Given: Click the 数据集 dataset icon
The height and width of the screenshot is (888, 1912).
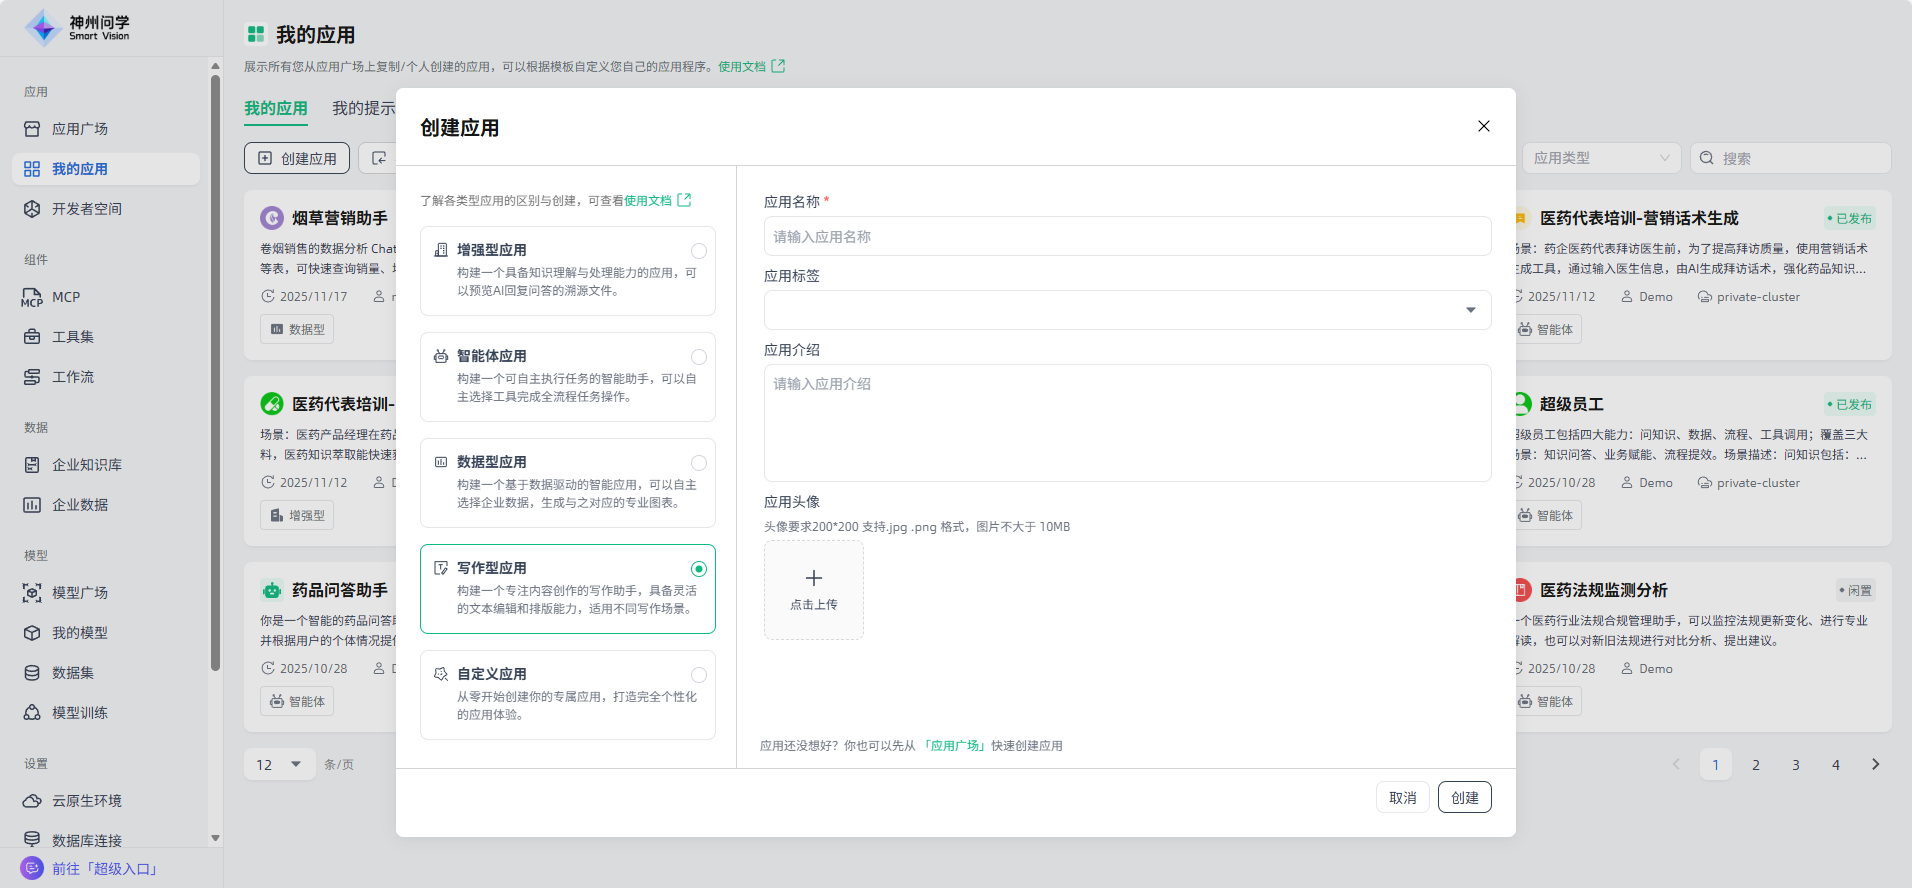Looking at the screenshot, I should 32,673.
